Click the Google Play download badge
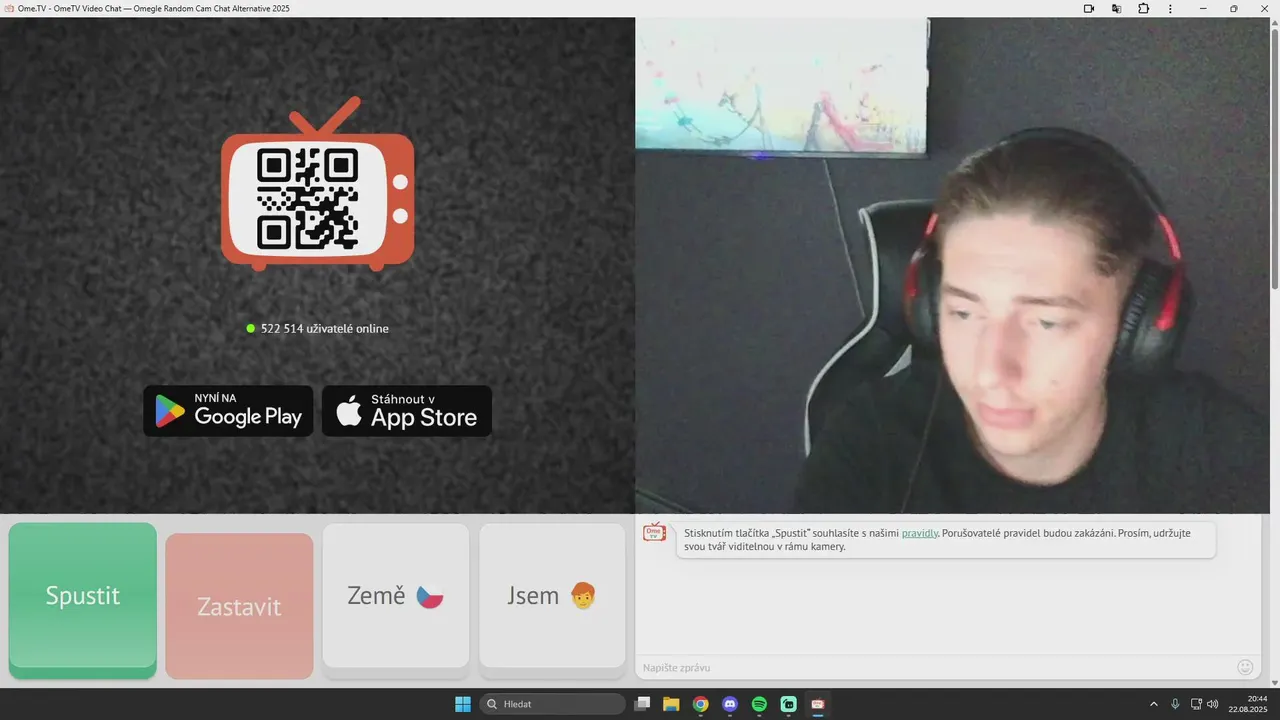 pyautogui.click(x=228, y=411)
